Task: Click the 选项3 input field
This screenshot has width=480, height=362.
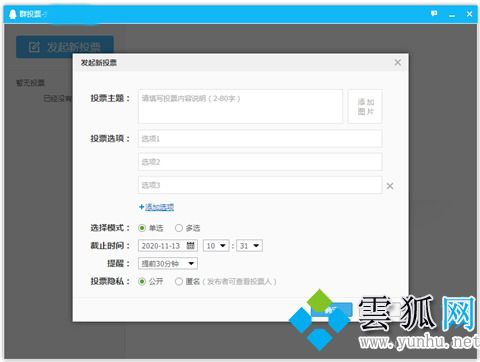Action: pos(260,185)
